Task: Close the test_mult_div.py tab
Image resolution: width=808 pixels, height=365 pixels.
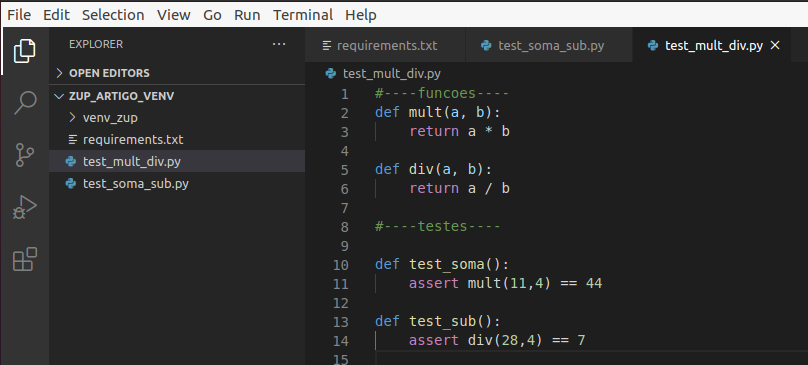Action: point(775,45)
